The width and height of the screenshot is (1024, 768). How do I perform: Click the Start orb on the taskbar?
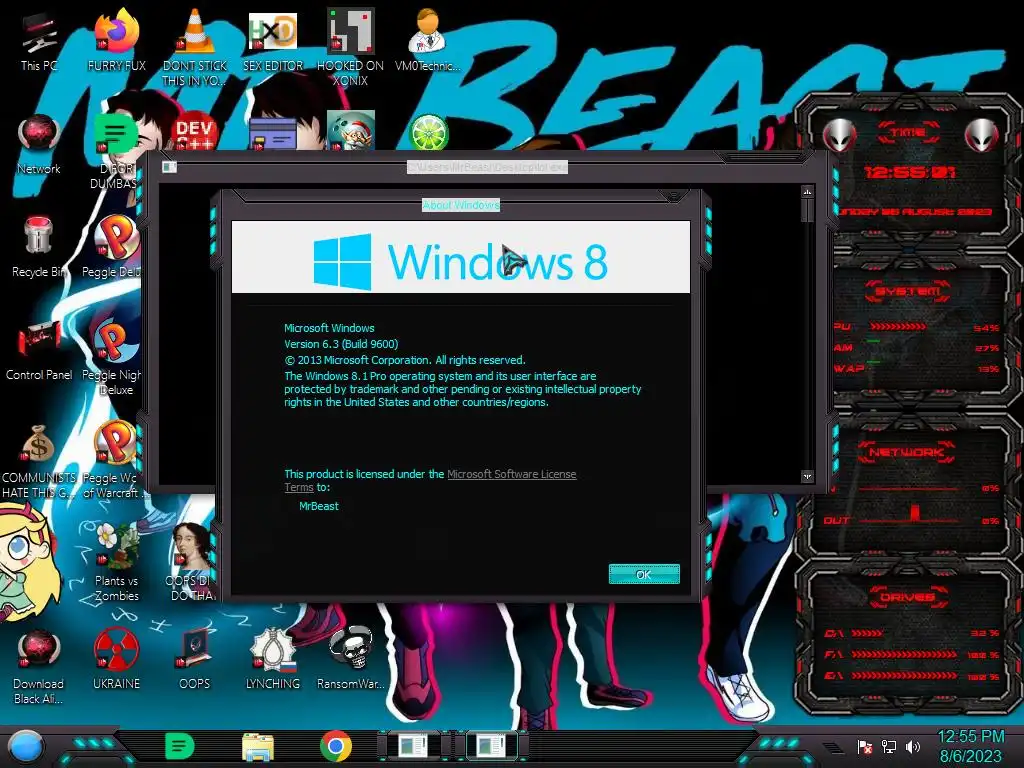tap(25, 747)
